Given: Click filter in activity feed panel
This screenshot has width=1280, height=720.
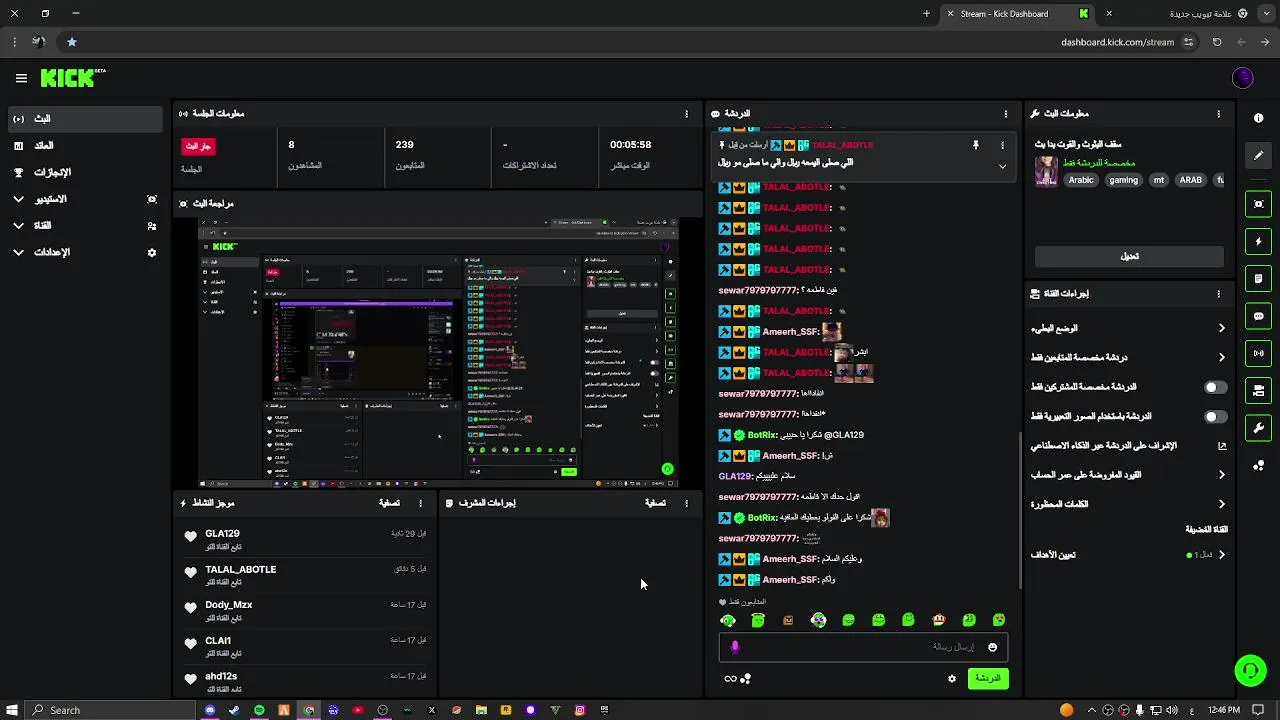Looking at the screenshot, I should tap(389, 503).
